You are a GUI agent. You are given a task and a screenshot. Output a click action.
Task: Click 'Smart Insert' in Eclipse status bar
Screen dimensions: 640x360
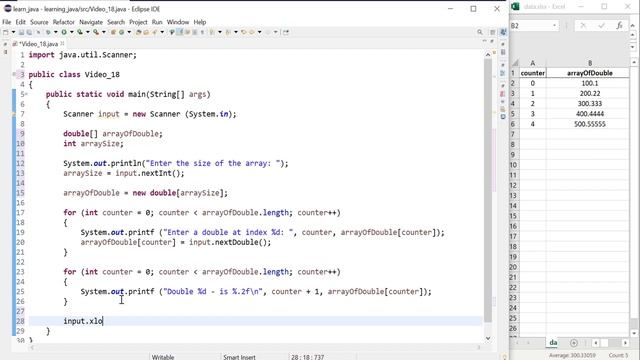click(239, 357)
